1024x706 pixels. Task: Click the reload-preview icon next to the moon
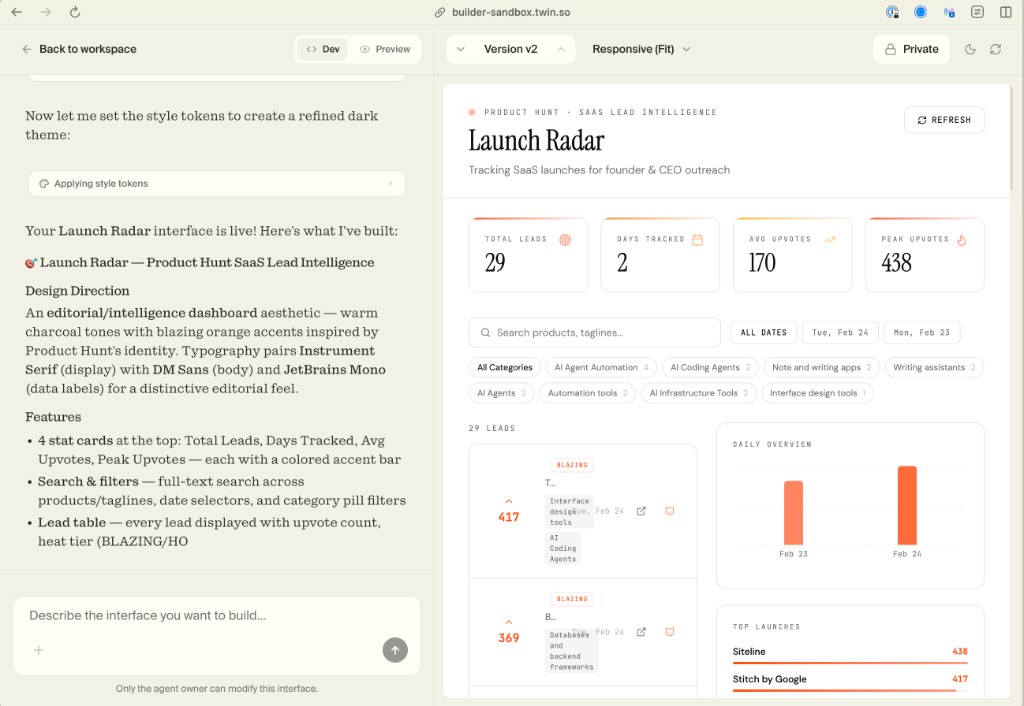pos(995,49)
